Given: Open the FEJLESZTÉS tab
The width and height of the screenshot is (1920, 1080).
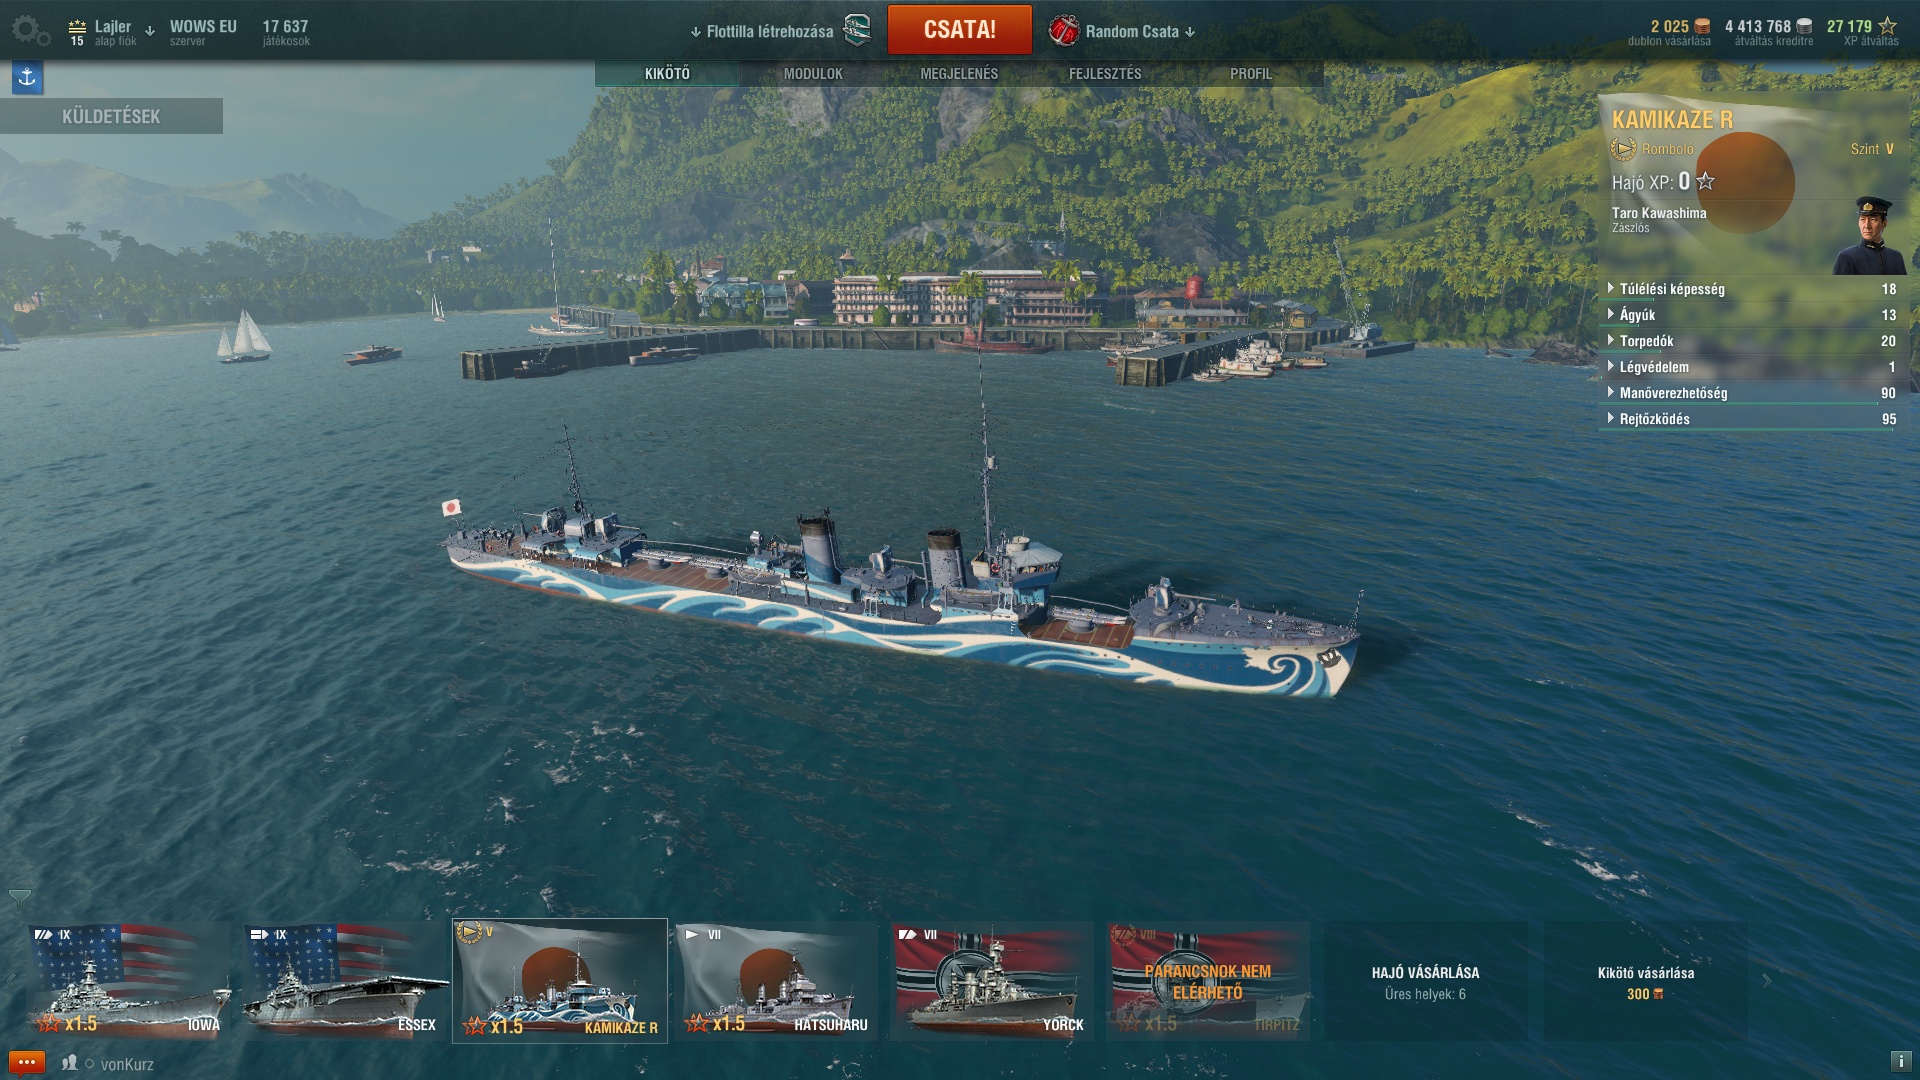Looking at the screenshot, I should (1105, 74).
